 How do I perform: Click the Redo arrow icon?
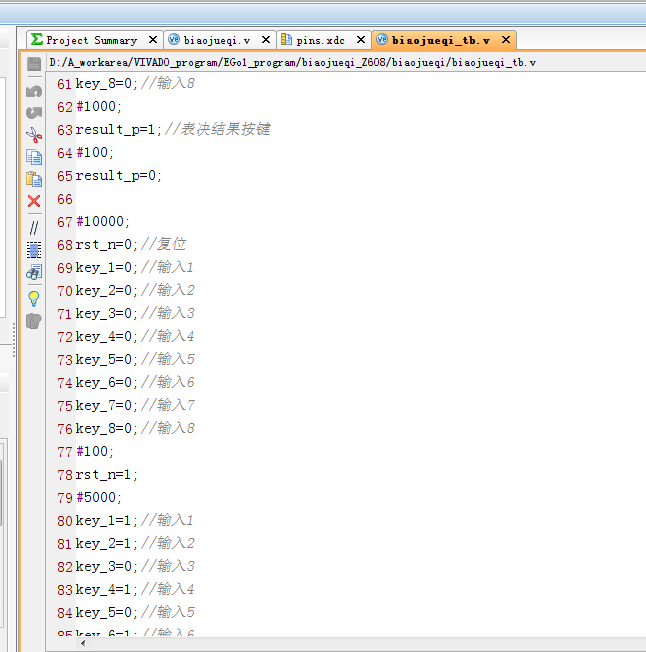pyautogui.click(x=33, y=113)
